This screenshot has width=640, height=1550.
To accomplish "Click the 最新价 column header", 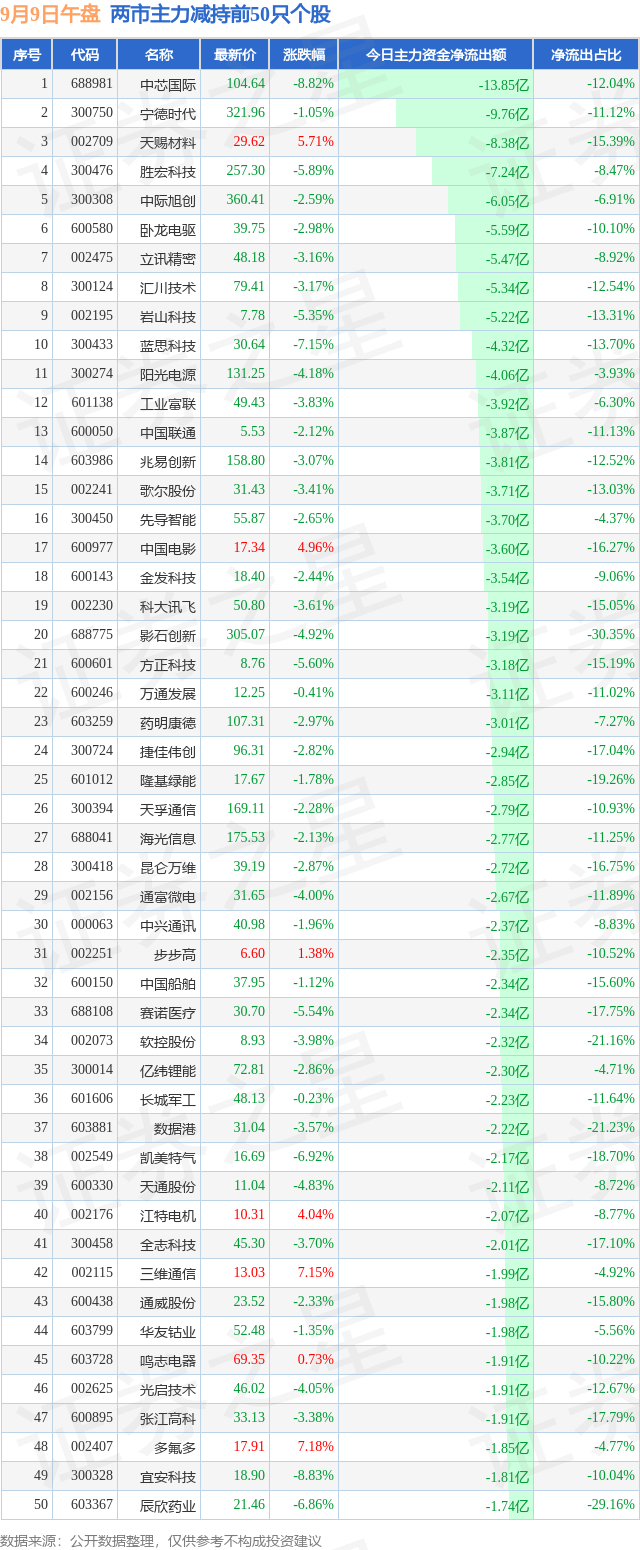I will point(235,55).
